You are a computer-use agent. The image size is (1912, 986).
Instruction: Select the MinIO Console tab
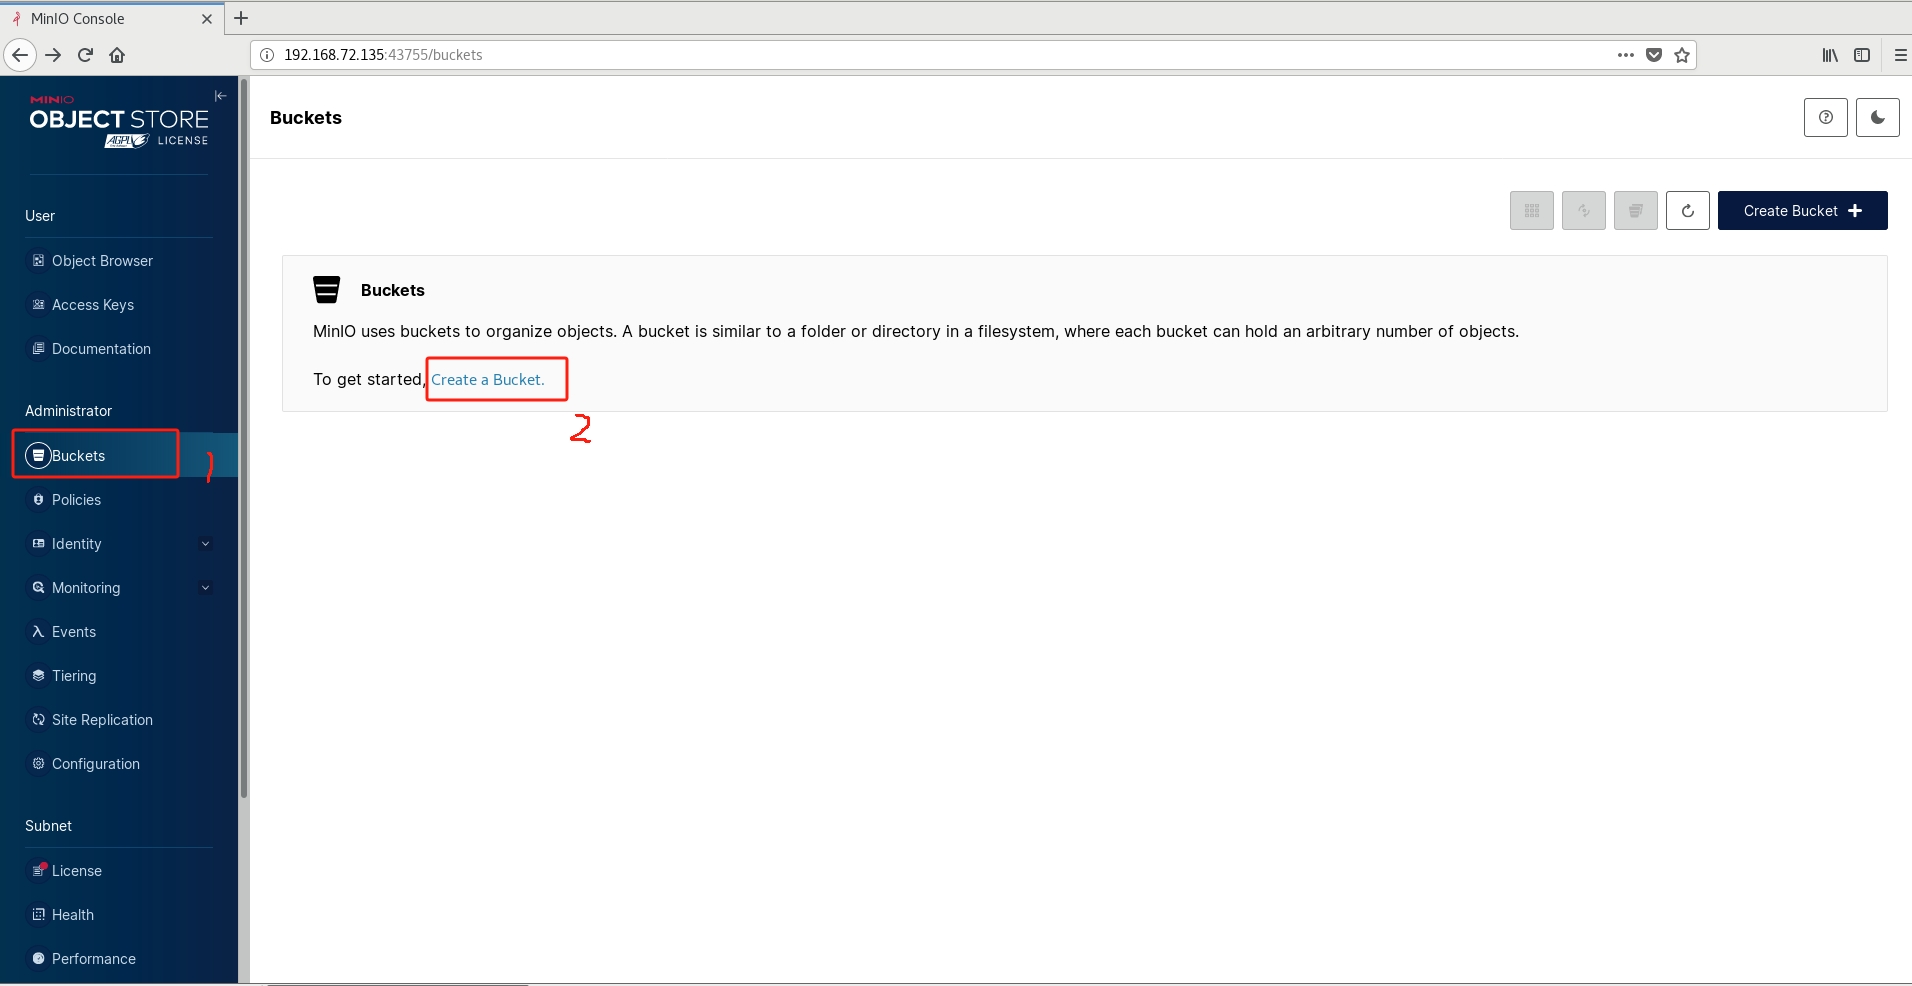point(110,18)
